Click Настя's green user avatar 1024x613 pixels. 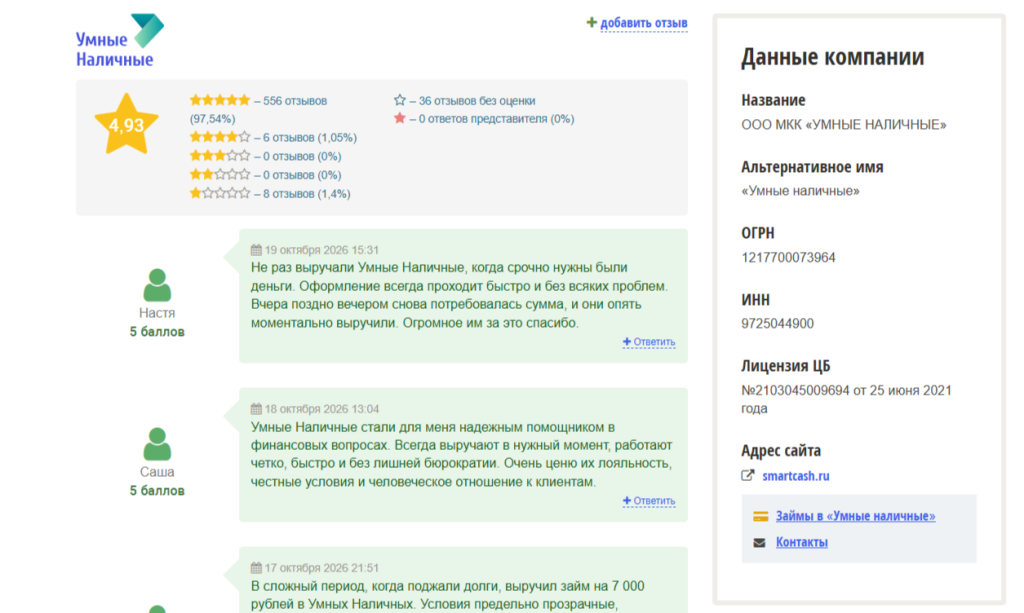pyautogui.click(x=157, y=285)
